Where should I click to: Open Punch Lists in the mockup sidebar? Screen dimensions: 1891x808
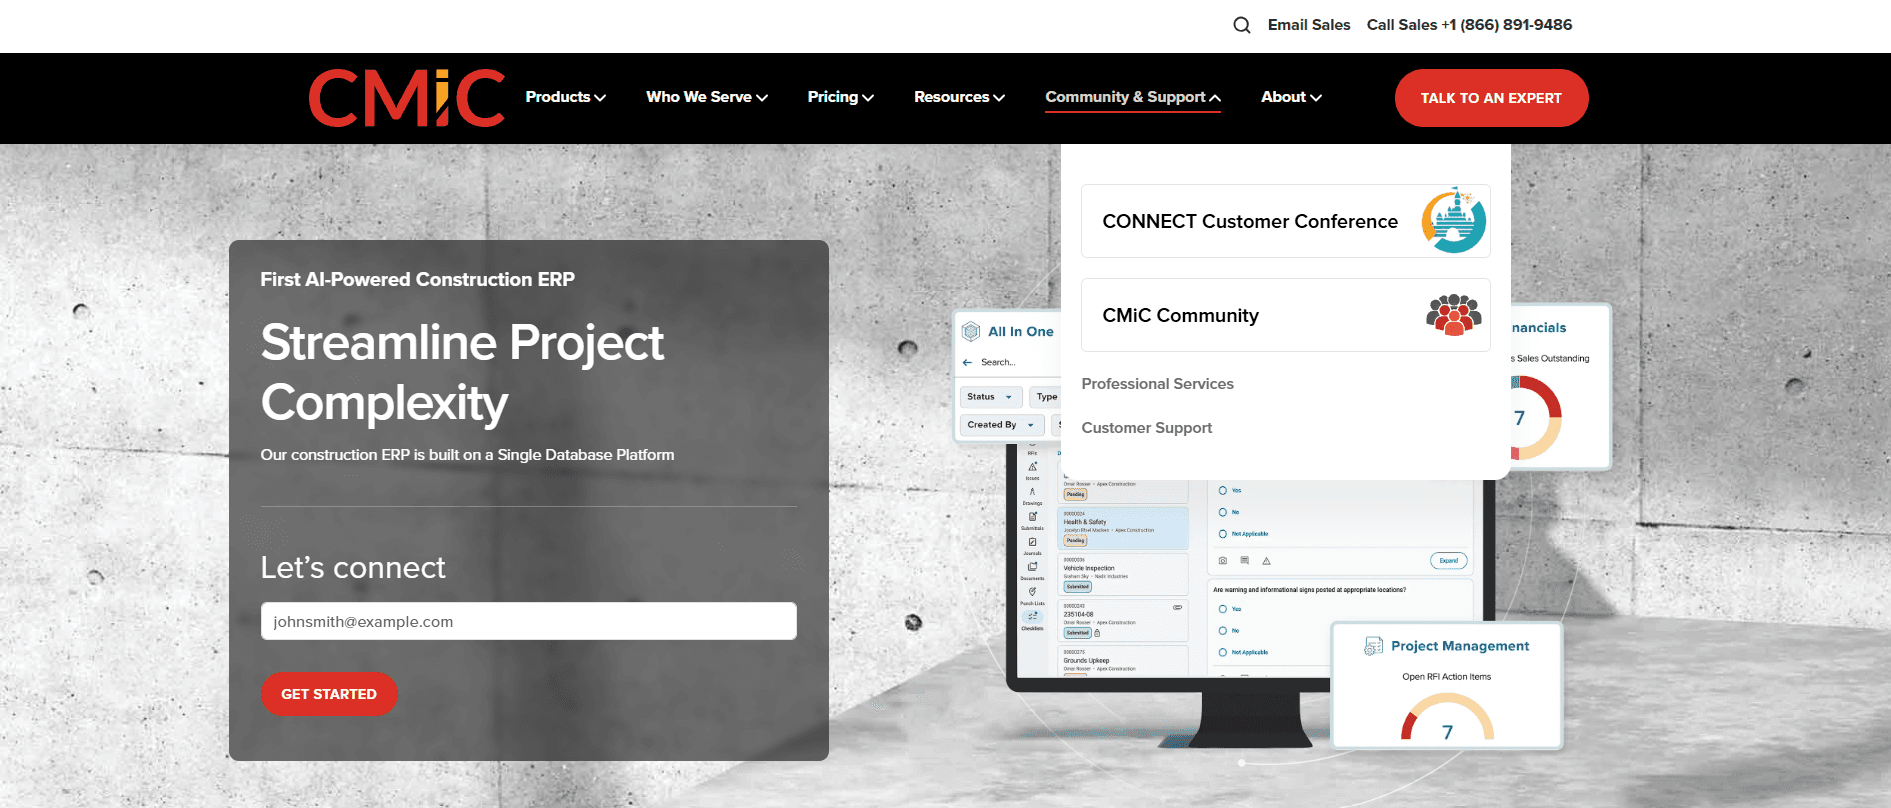coord(1033,595)
